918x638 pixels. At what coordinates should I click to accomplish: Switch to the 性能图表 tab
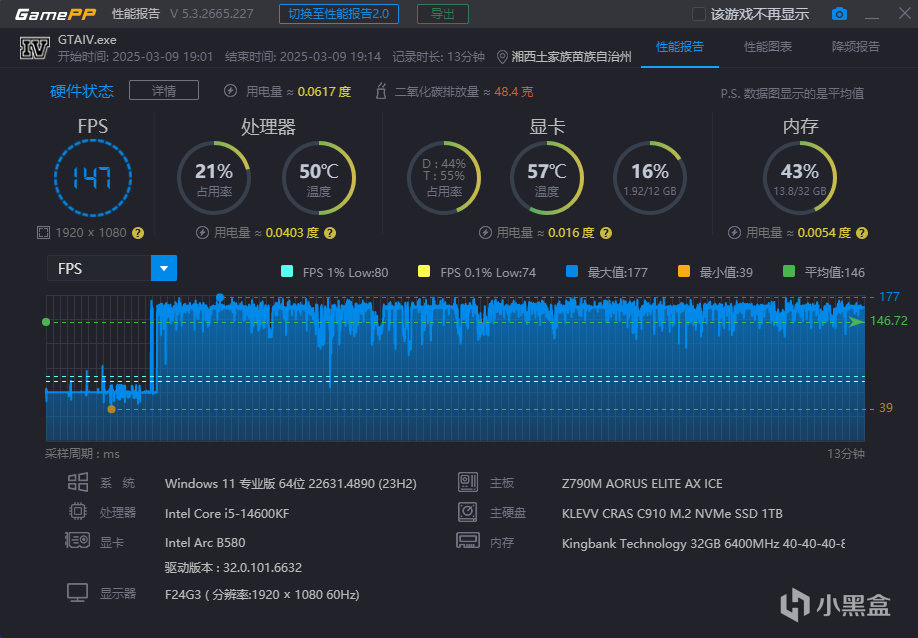pyautogui.click(x=768, y=47)
